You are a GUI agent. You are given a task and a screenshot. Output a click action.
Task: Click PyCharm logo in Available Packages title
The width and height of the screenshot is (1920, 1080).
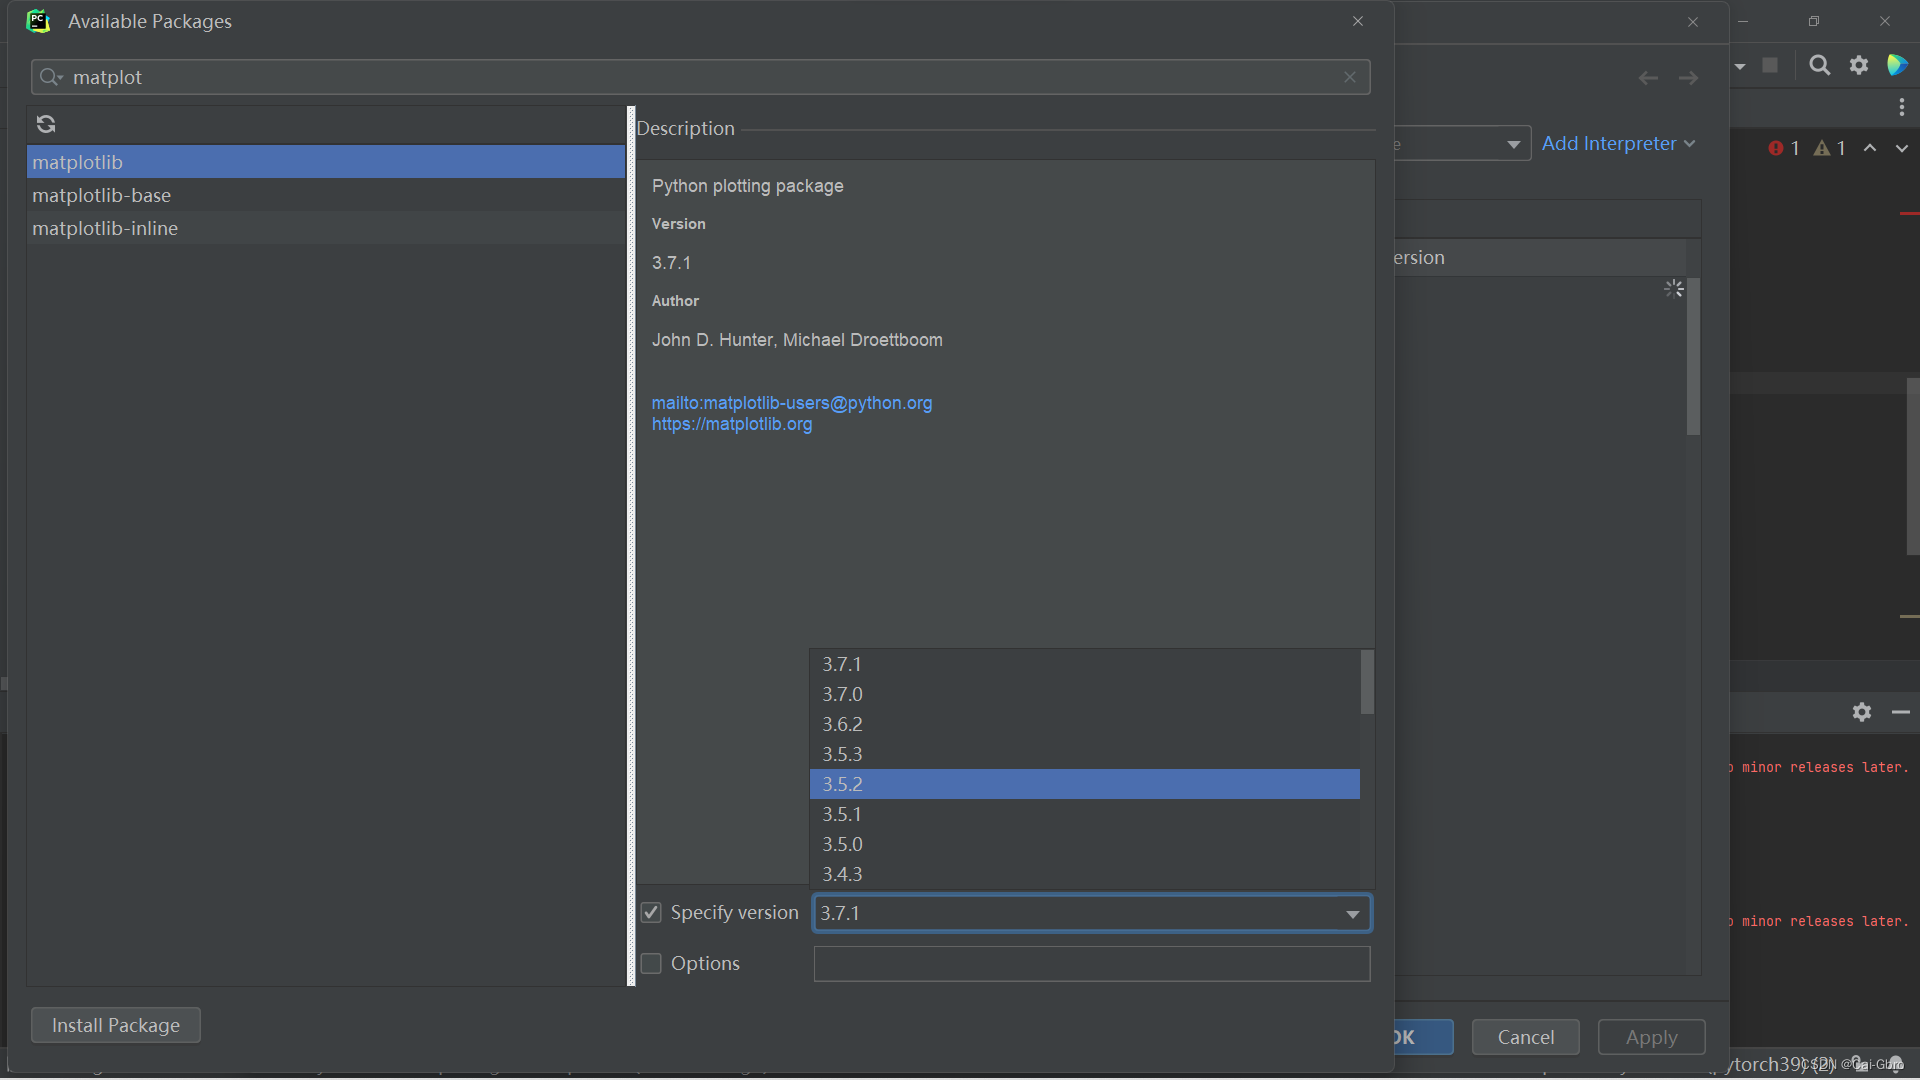coord(39,21)
